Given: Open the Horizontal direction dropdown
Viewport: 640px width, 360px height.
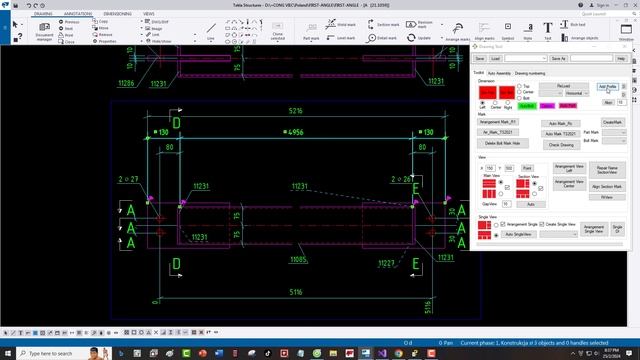Looking at the screenshot, I should click(577, 93).
